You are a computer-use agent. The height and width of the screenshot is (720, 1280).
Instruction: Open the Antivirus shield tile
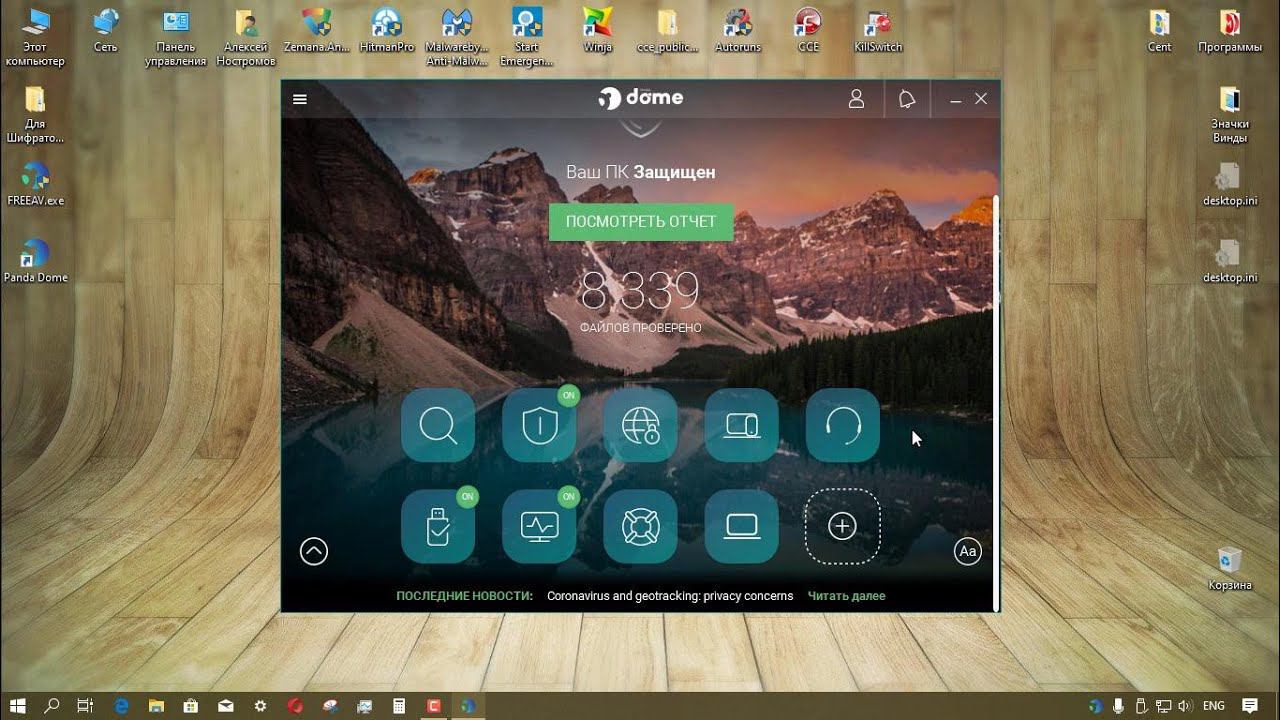(x=539, y=426)
